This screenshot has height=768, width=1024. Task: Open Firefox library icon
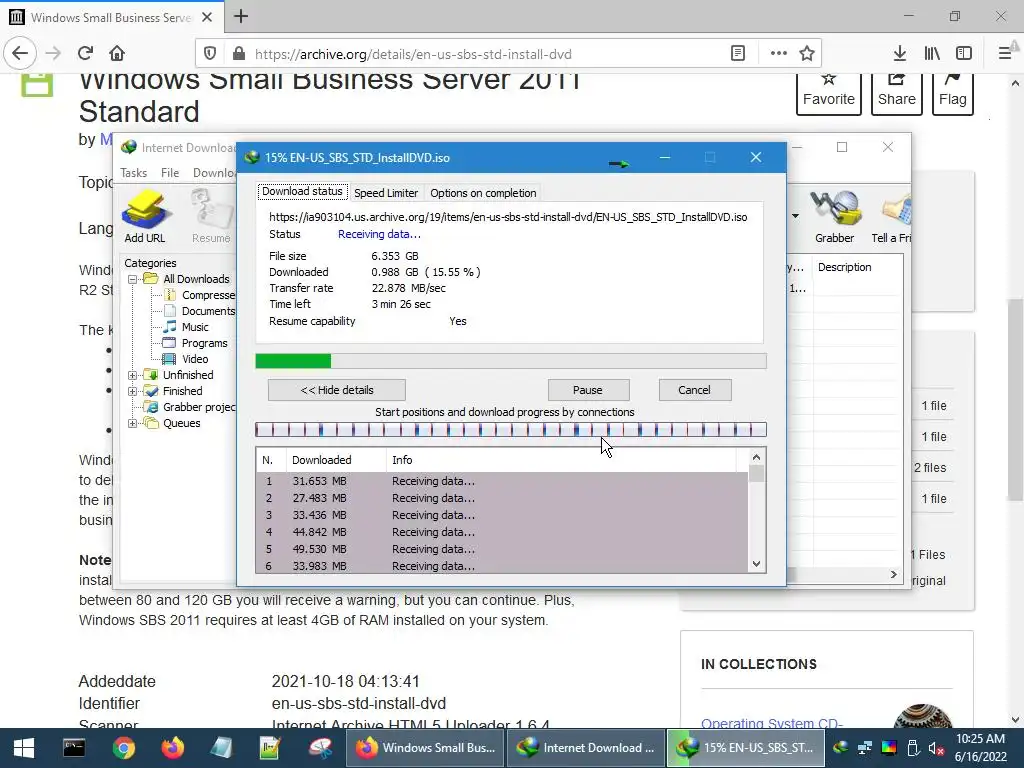pos(932,54)
